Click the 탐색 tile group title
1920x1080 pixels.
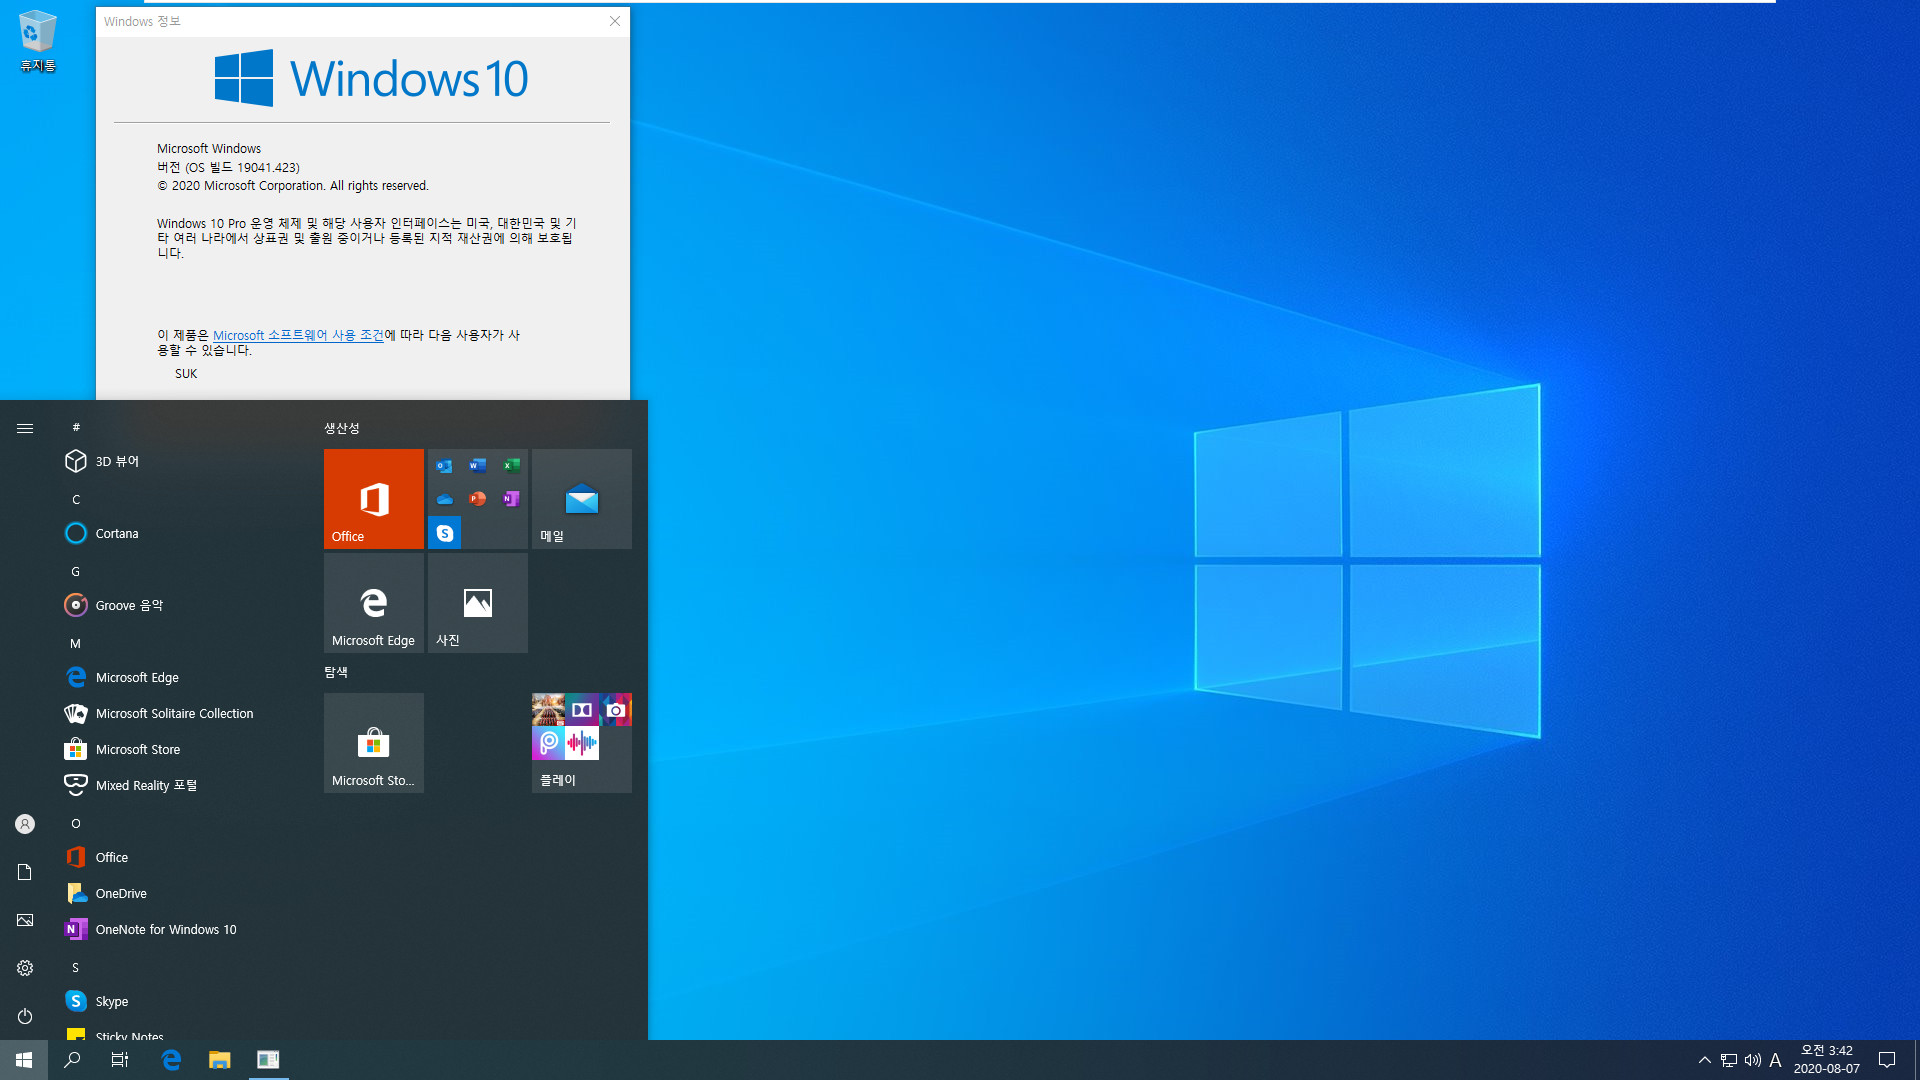pos(336,672)
